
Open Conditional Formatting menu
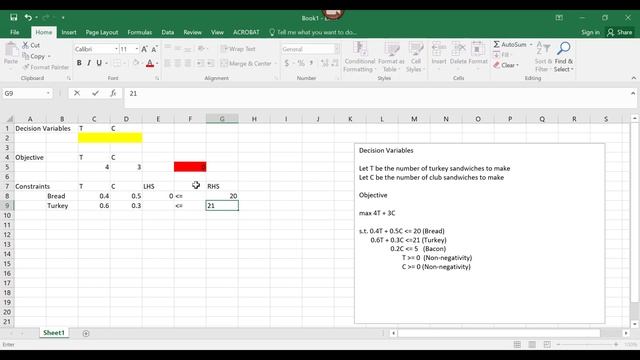coord(359,57)
